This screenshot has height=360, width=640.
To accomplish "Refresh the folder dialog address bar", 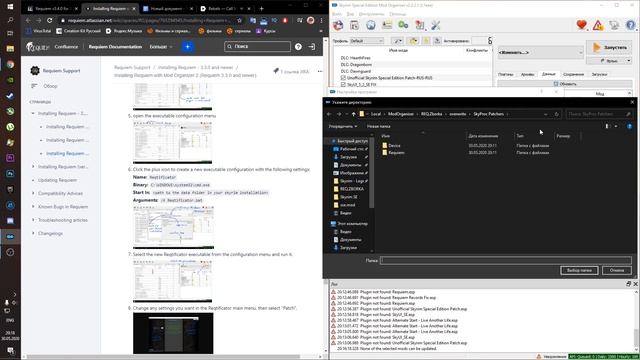I will pyautogui.click(x=556, y=114).
